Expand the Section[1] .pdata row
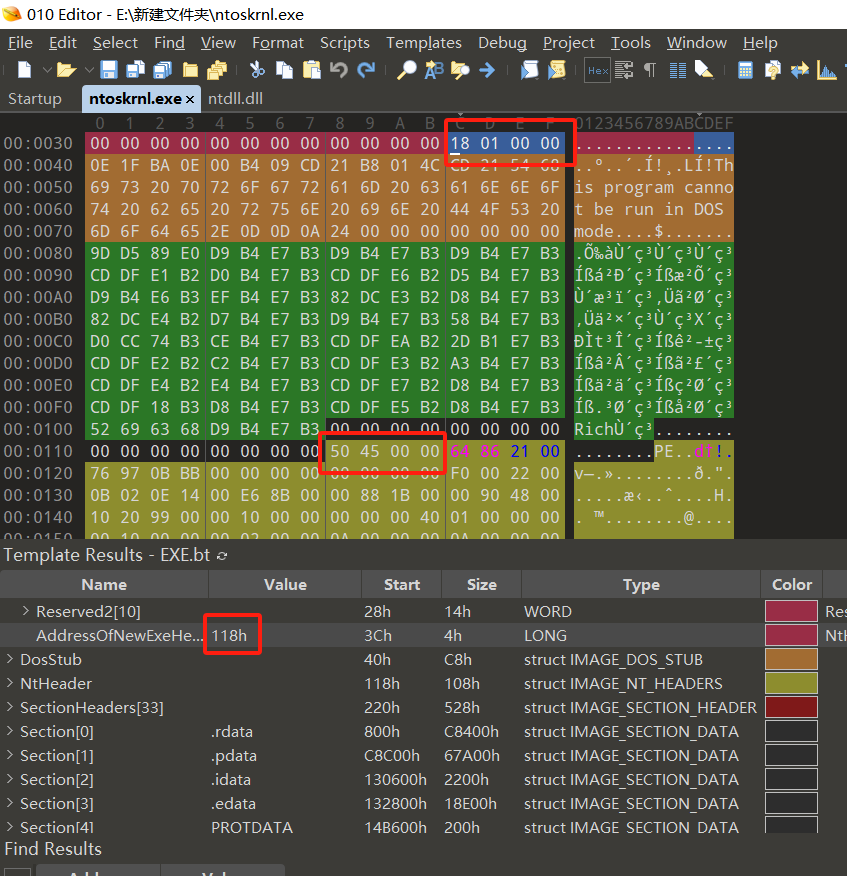This screenshot has height=876, width=847. point(10,755)
